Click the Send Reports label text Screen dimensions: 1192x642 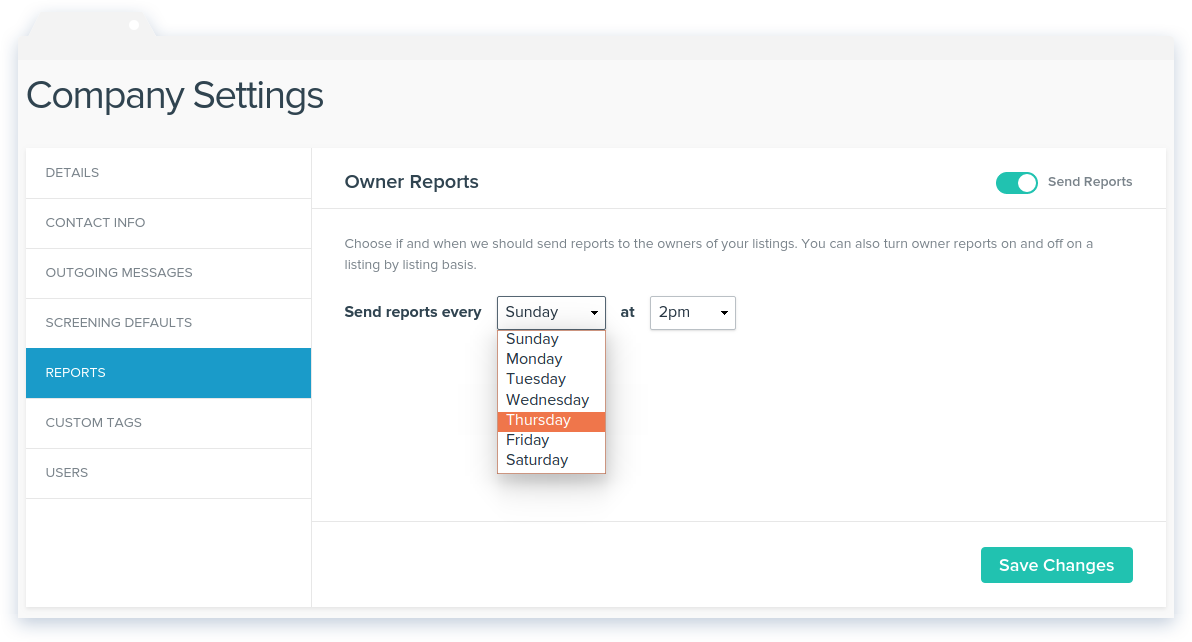1090,182
